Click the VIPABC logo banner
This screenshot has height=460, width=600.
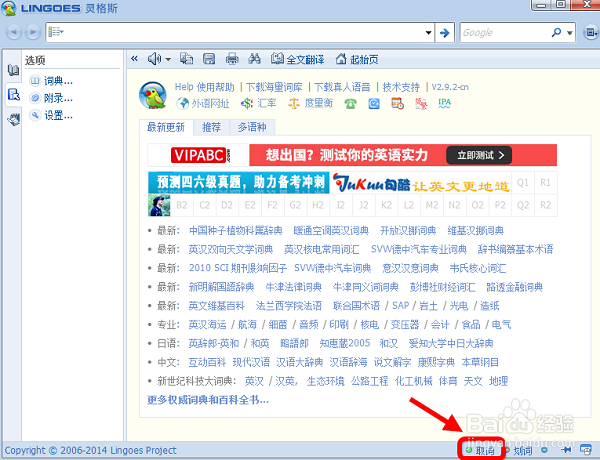(199, 155)
